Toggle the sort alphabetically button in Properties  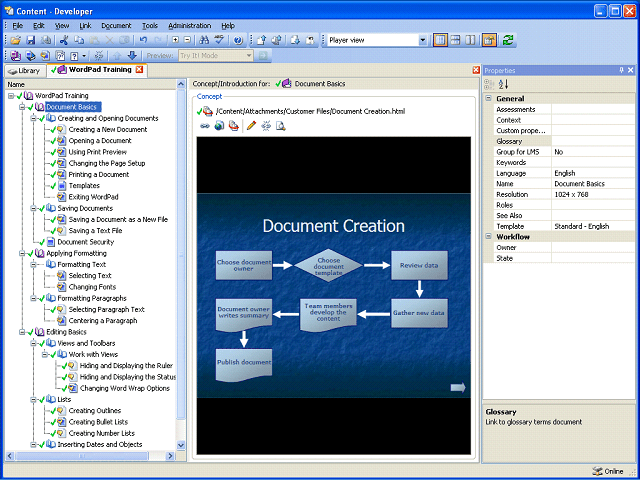click(x=503, y=85)
